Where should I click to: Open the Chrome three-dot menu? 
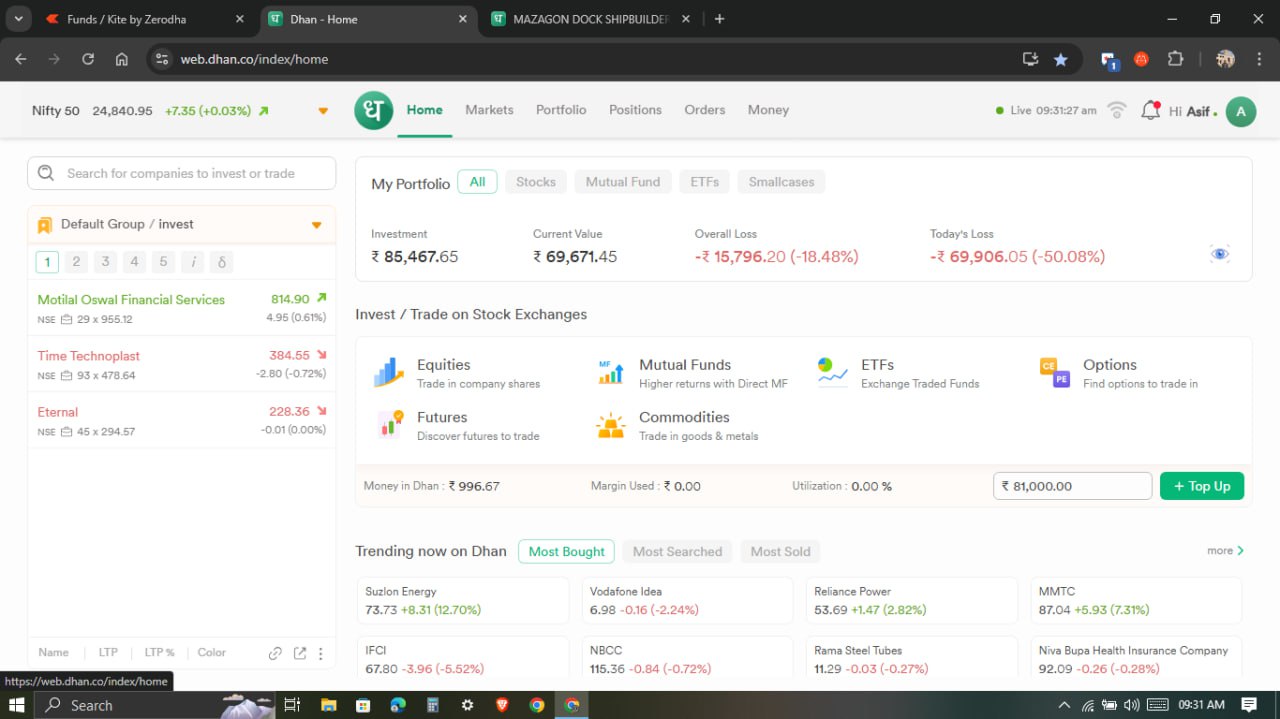coord(1258,59)
